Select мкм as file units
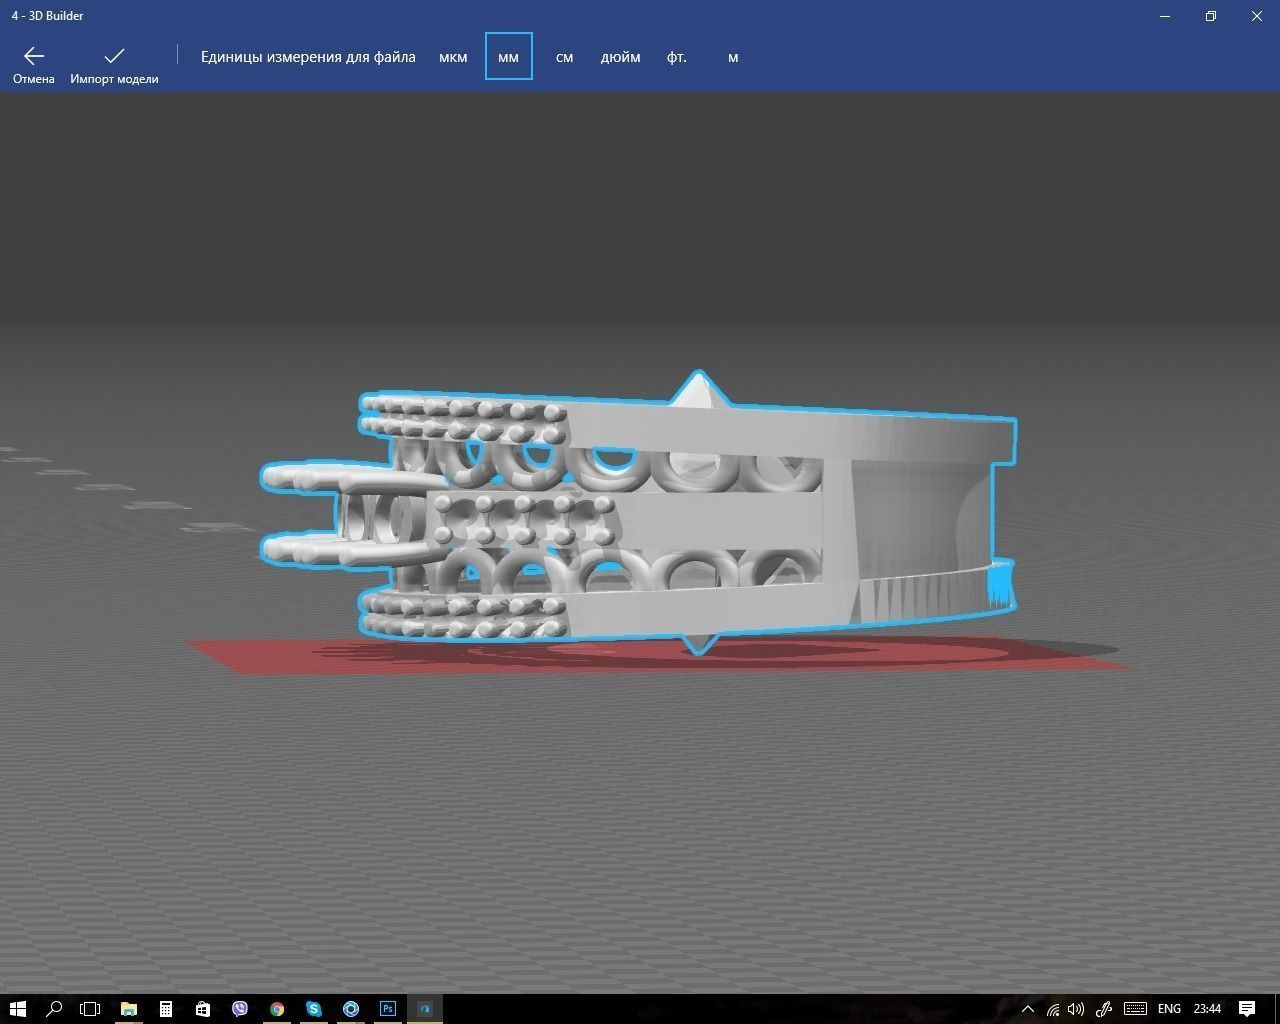This screenshot has height=1024, width=1280. pyautogui.click(x=453, y=57)
